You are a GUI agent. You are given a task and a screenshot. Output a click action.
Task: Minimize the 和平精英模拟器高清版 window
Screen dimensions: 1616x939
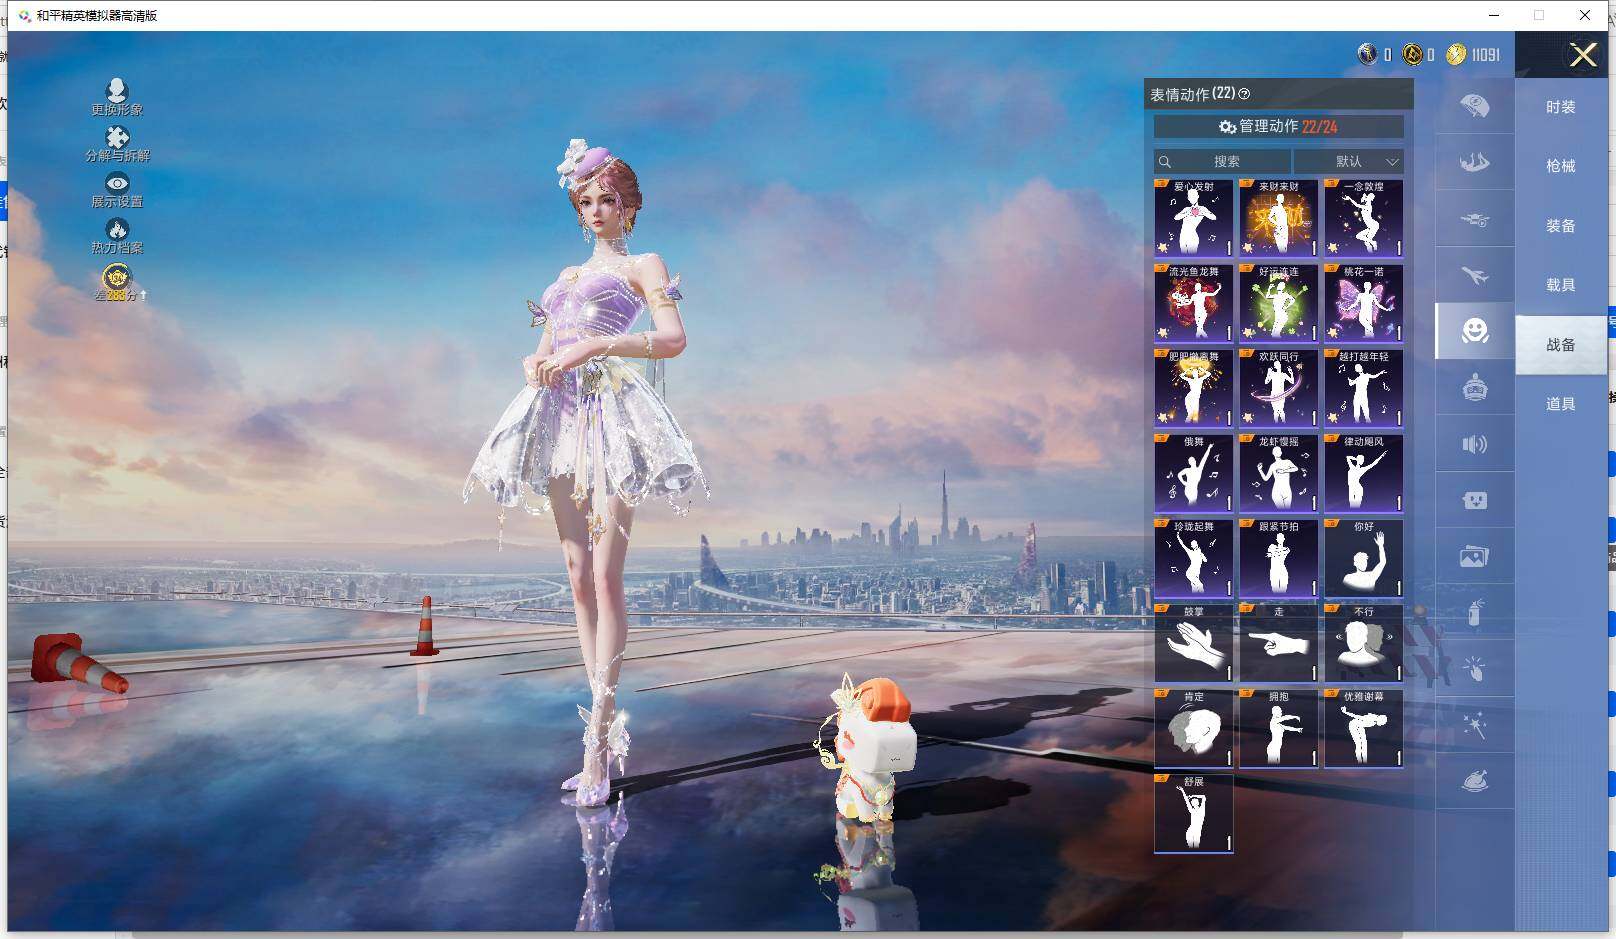click(1494, 15)
